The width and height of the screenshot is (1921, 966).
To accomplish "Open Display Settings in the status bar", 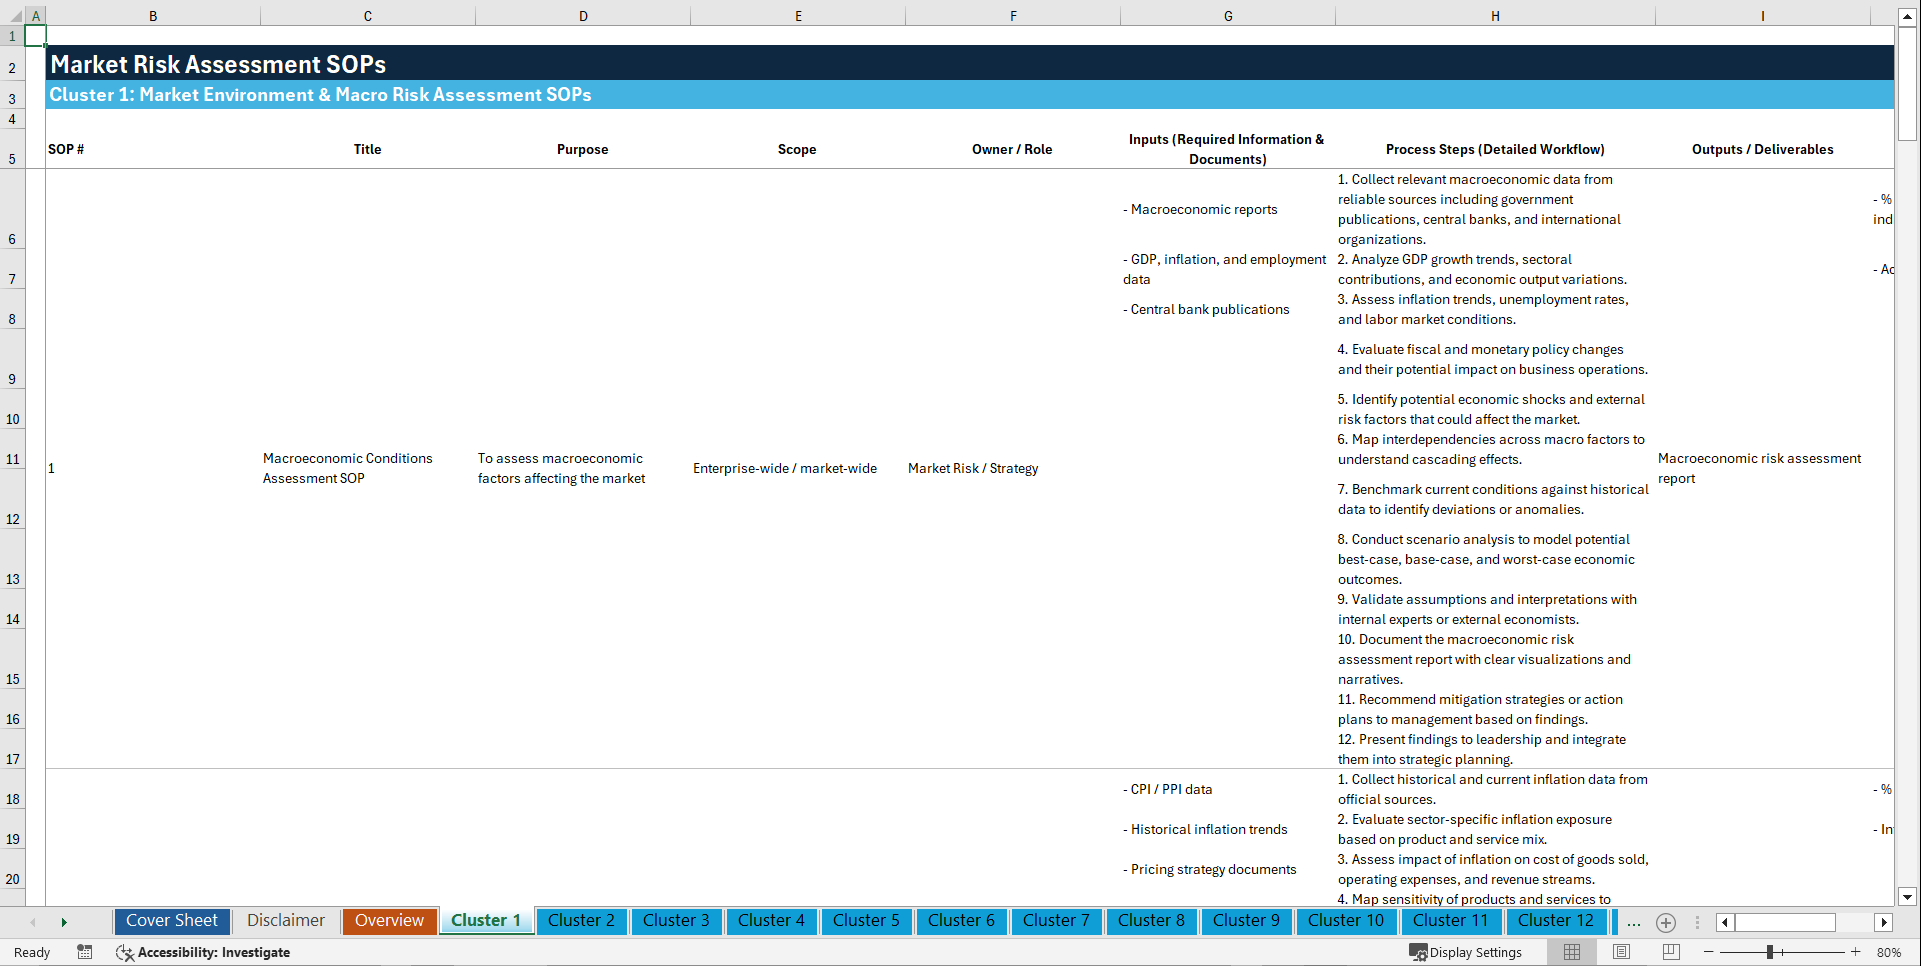I will [1467, 952].
